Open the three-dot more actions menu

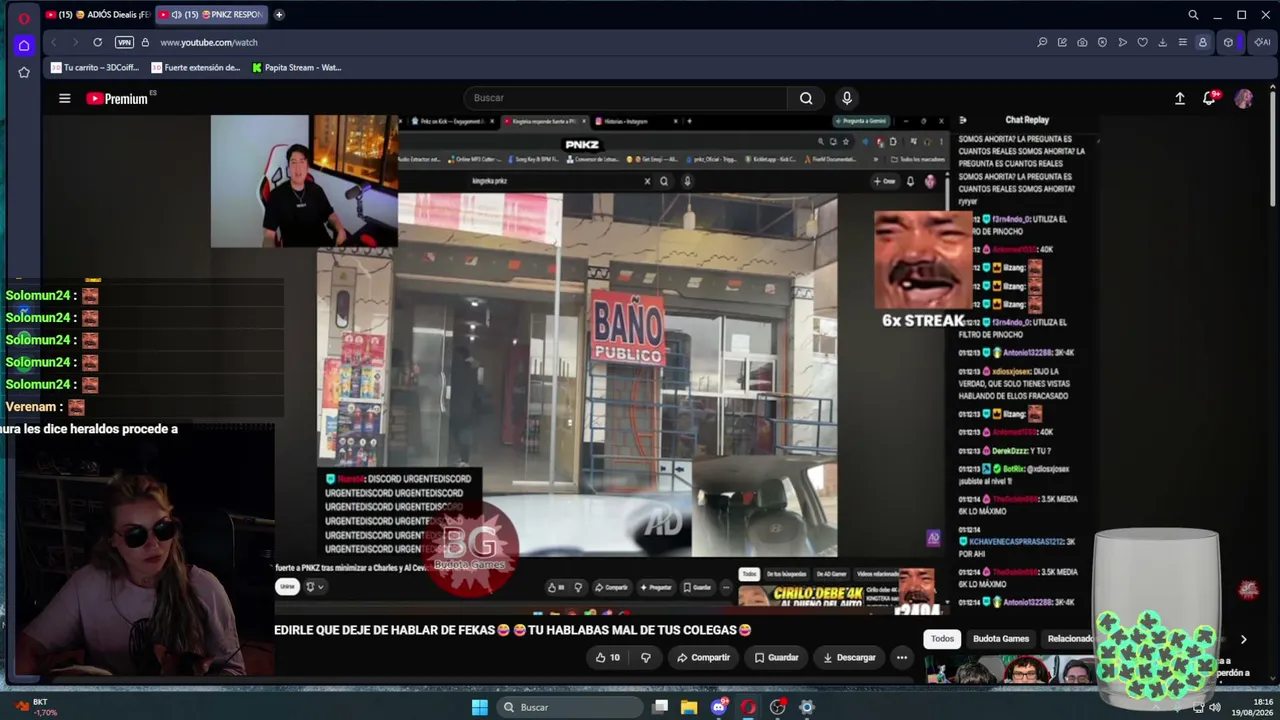pyautogui.click(x=902, y=657)
